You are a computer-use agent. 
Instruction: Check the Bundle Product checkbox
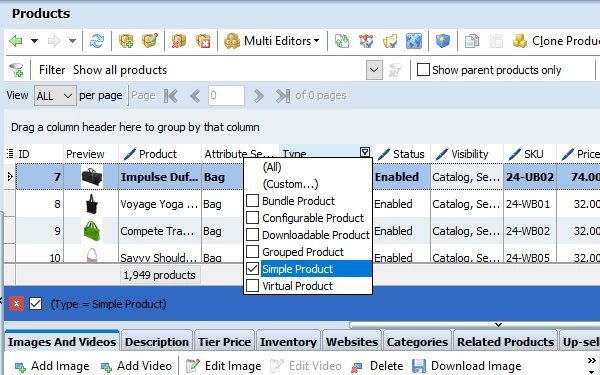coord(252,201)
